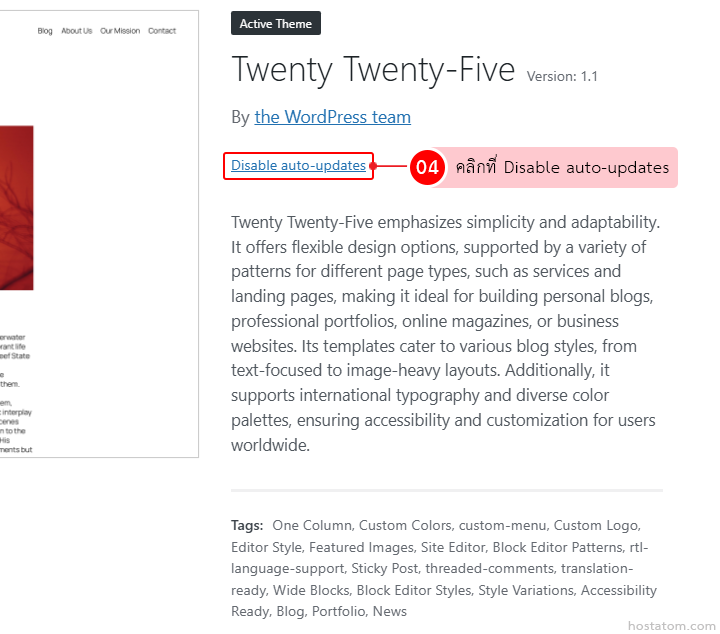Viewport: 720px width, 634px height.
Task: Click the divider line above Tags
Action: point(446,491)
